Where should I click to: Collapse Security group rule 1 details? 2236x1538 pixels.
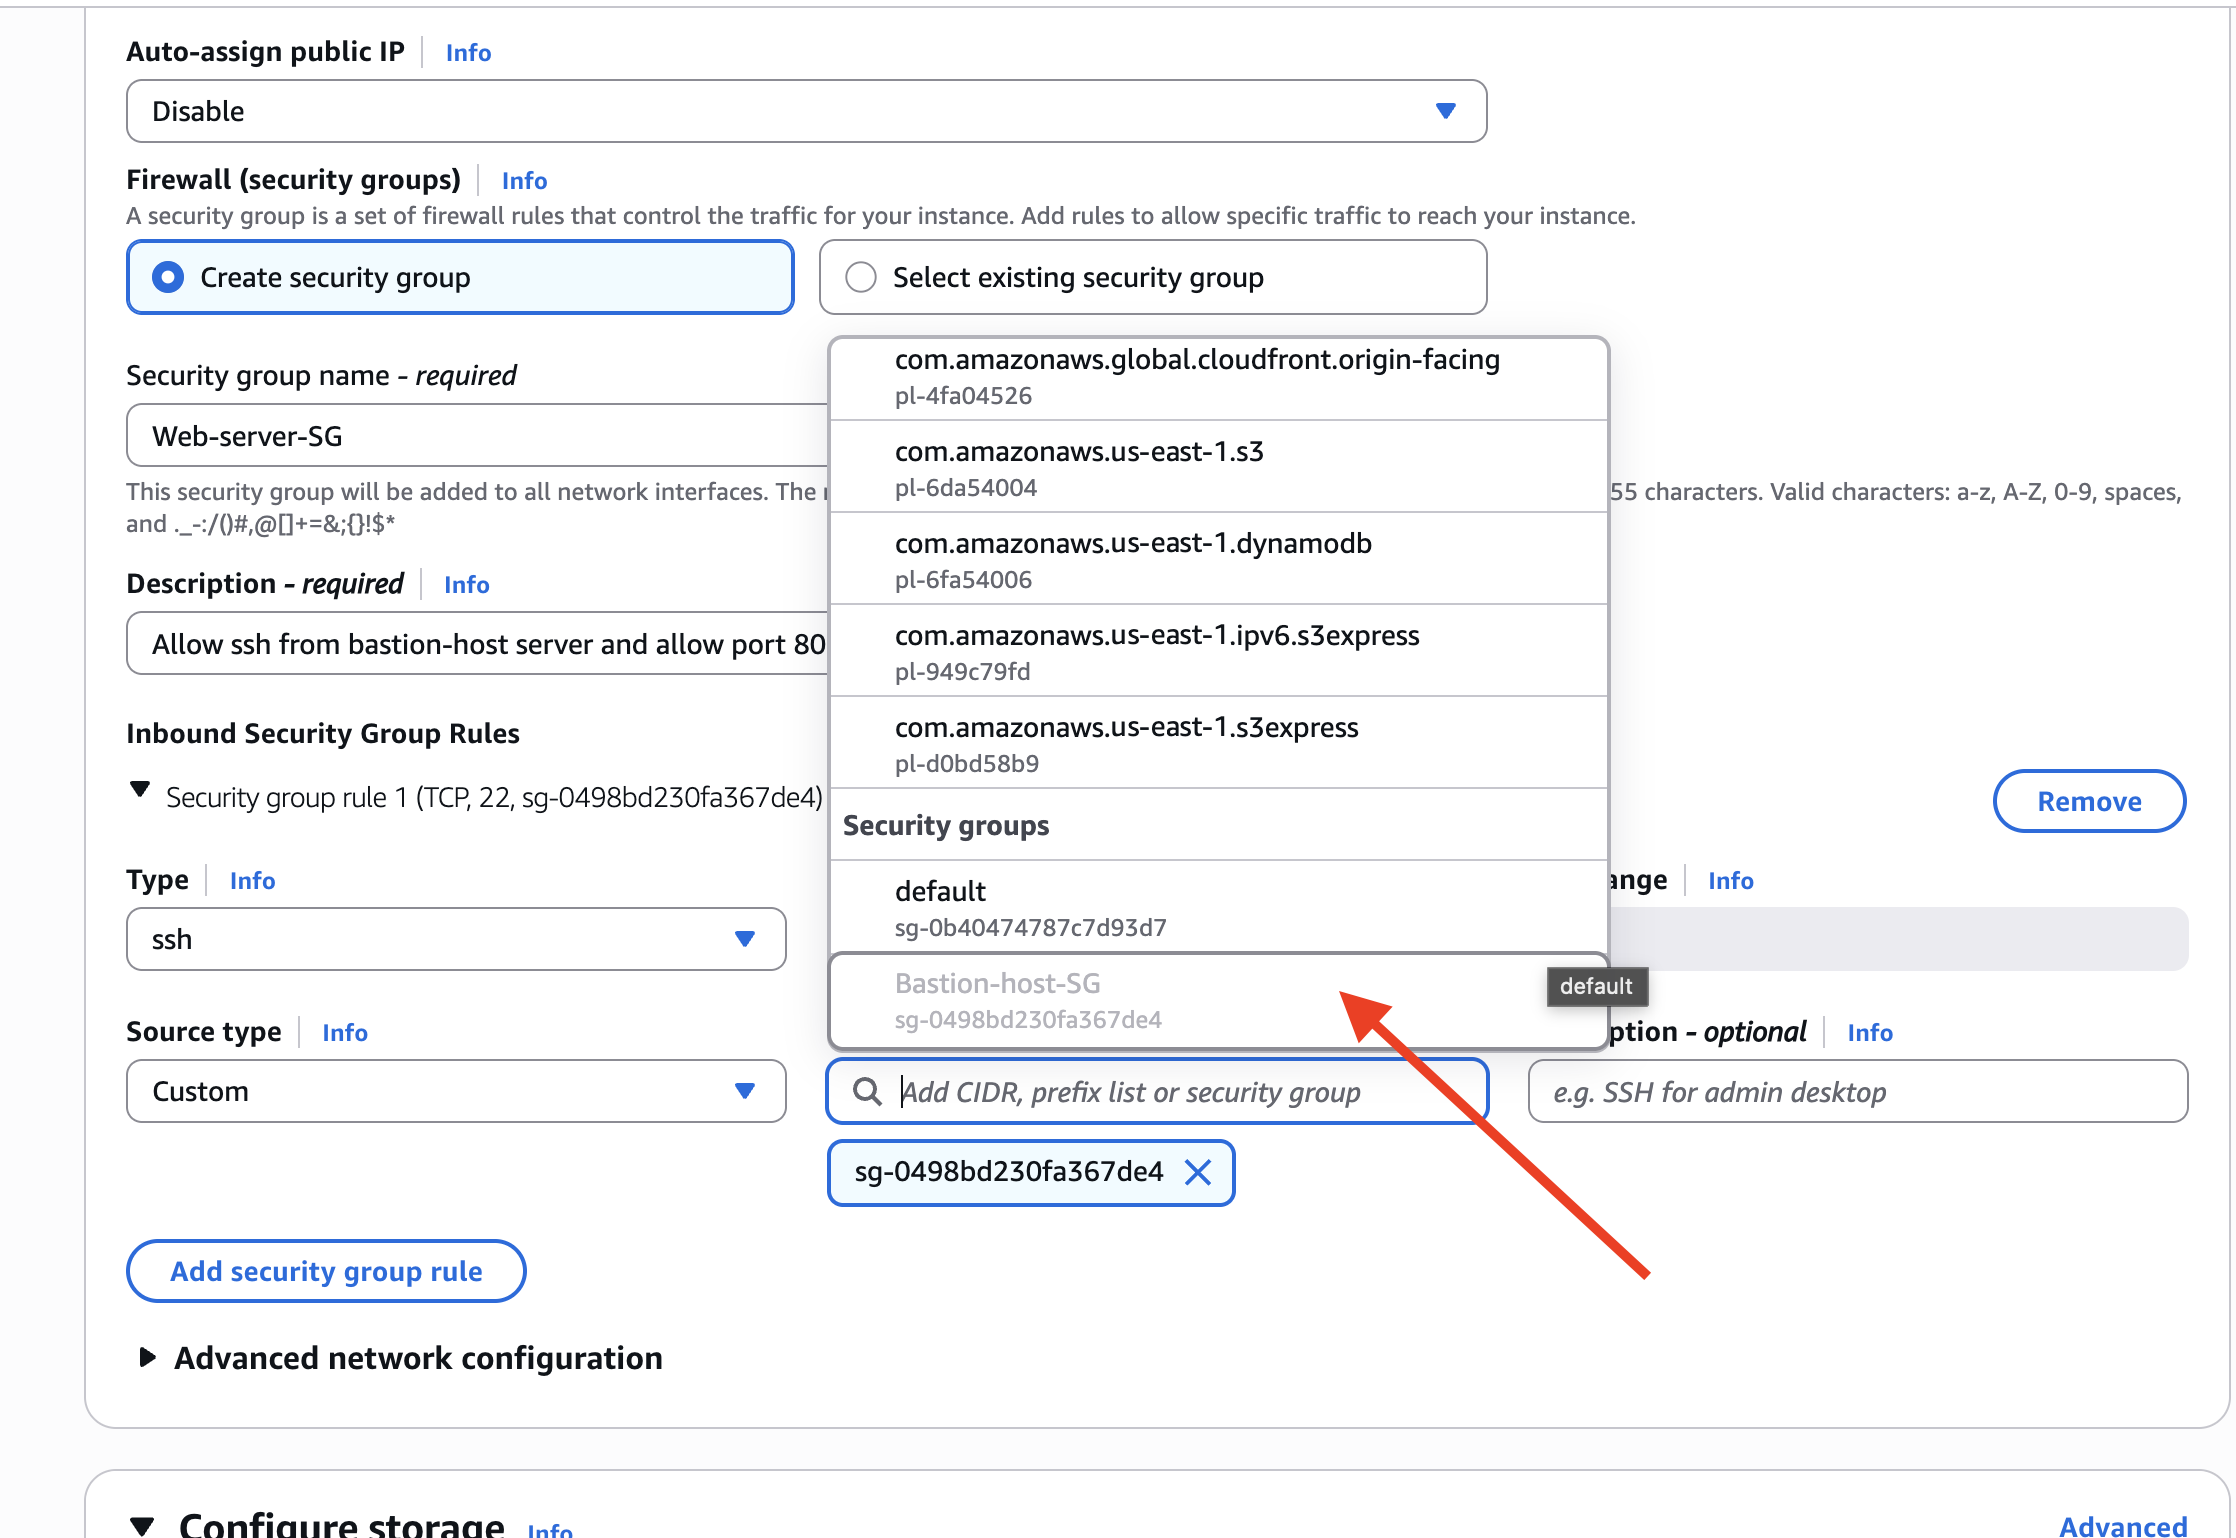pyautogui.click(x=140, y=790)
